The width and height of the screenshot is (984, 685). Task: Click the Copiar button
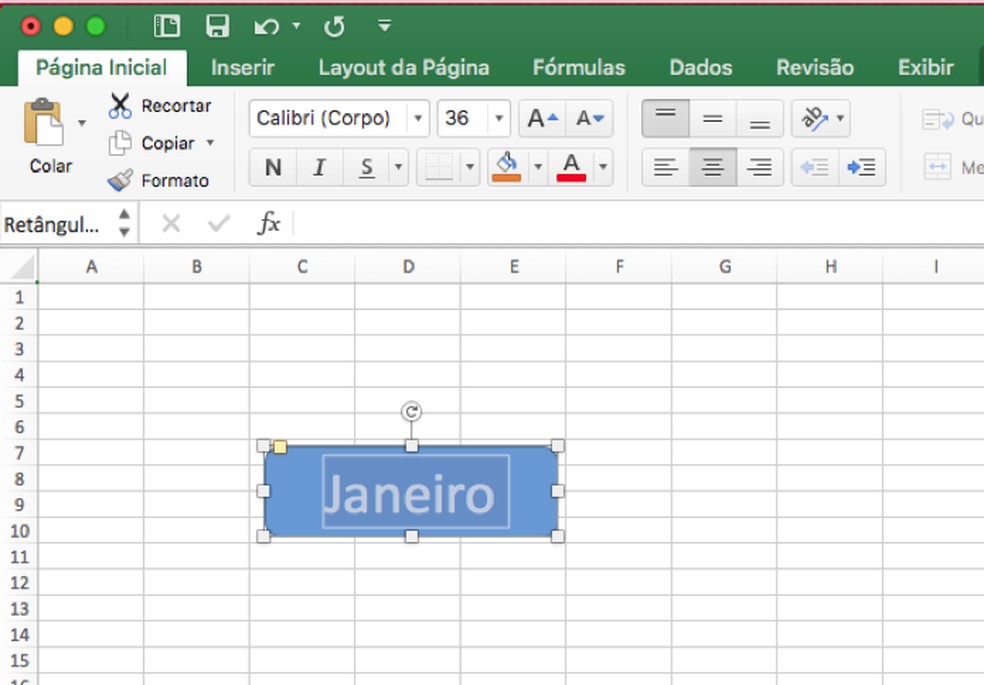click(152, 143)
